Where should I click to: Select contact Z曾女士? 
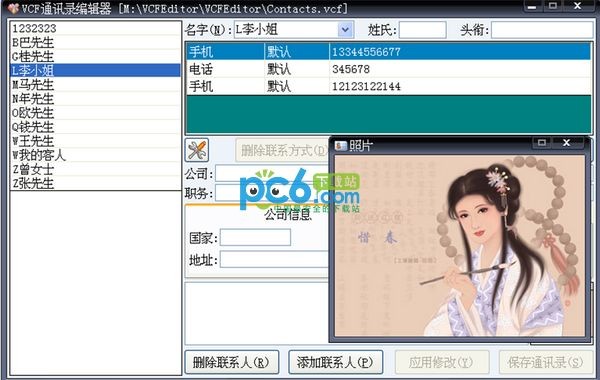click(x=96, y=170)
